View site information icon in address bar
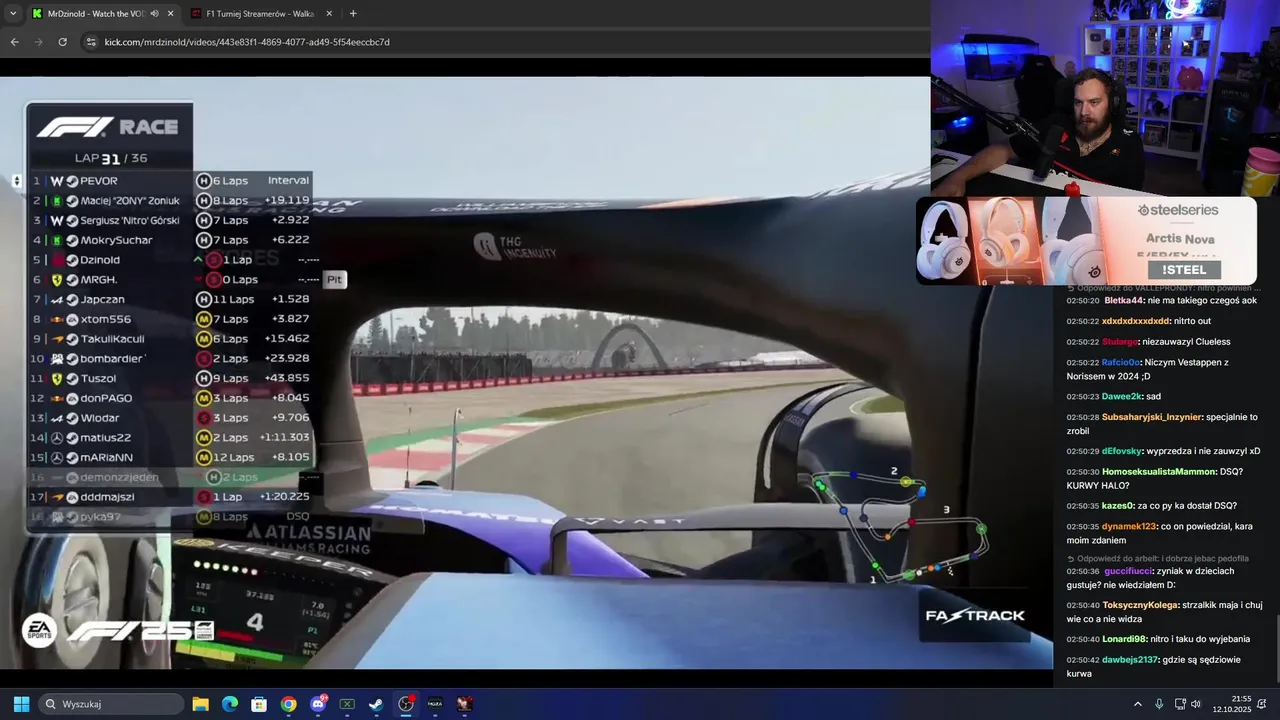 (91, 42)
